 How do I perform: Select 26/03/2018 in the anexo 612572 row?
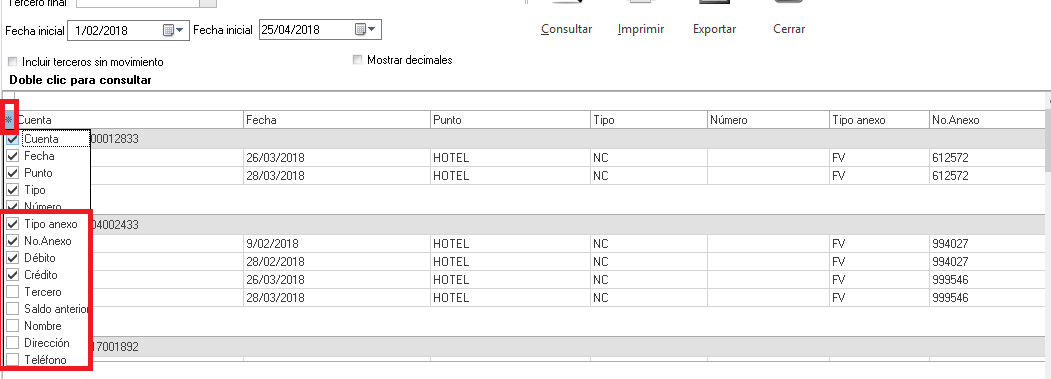coord(336,158)
